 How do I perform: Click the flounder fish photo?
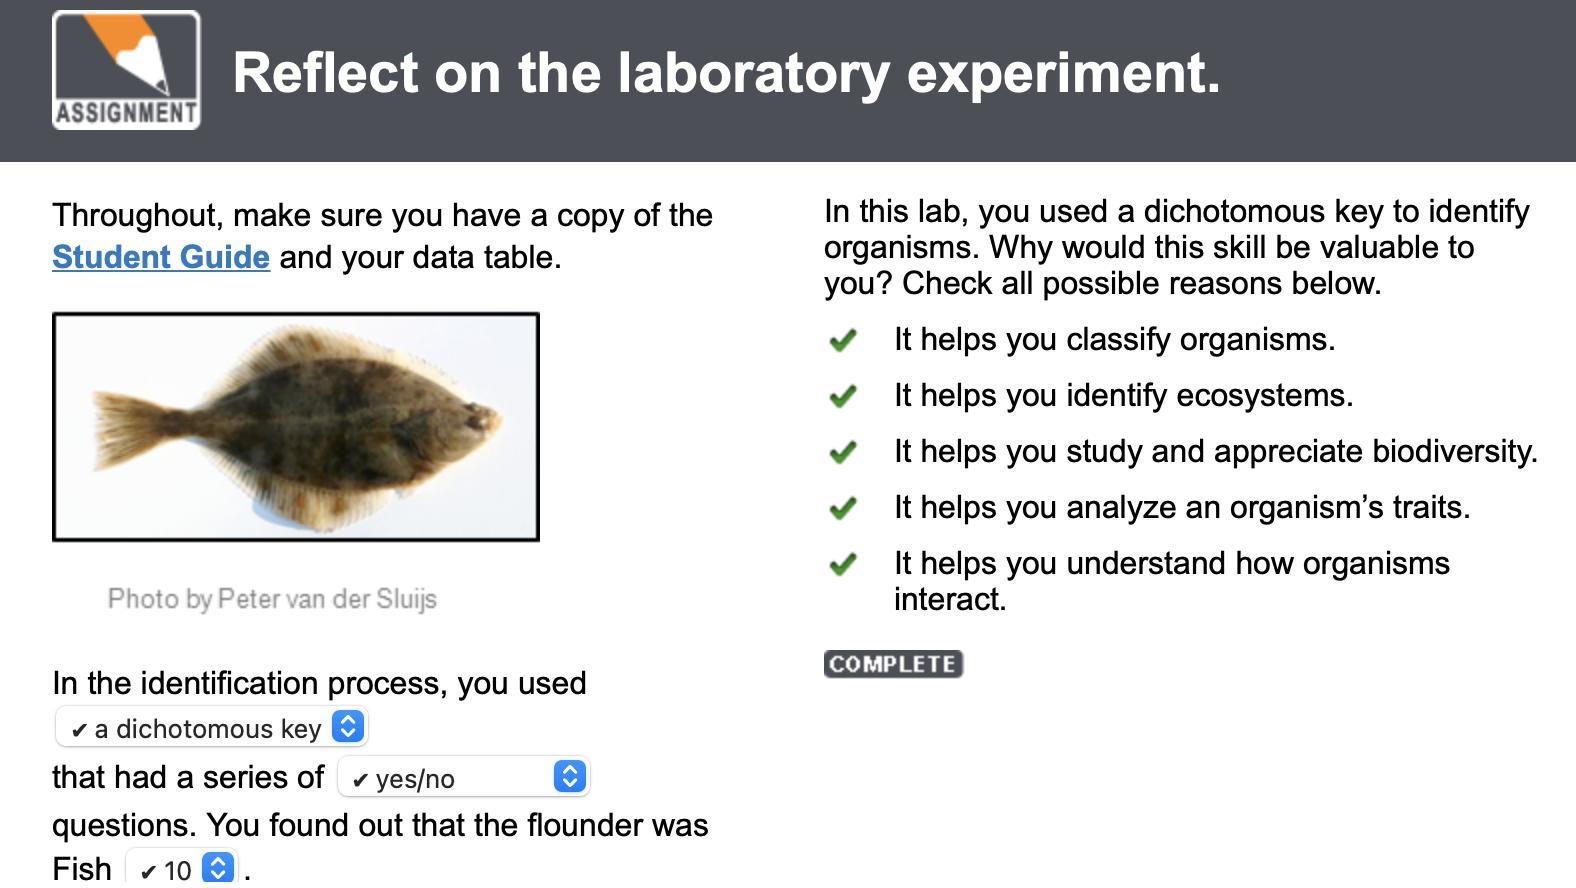[x=296, y=427]
